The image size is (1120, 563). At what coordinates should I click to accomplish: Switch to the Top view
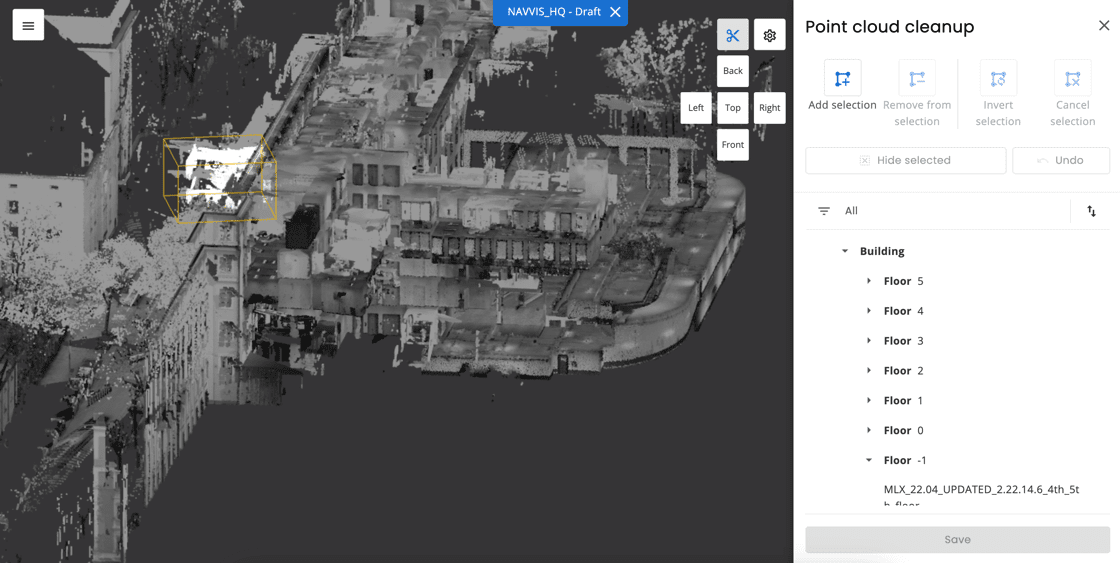(x=733, y=108)
